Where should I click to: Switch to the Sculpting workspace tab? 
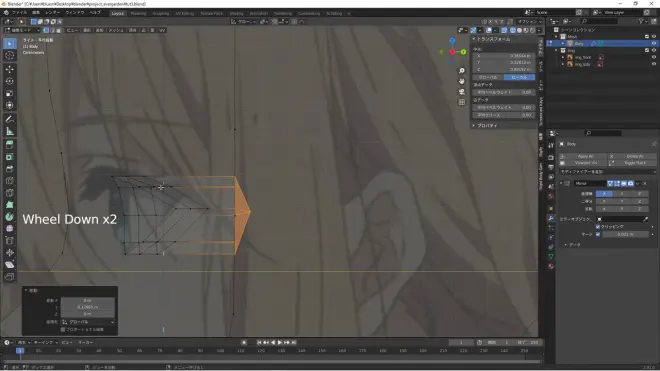(161, 13)
